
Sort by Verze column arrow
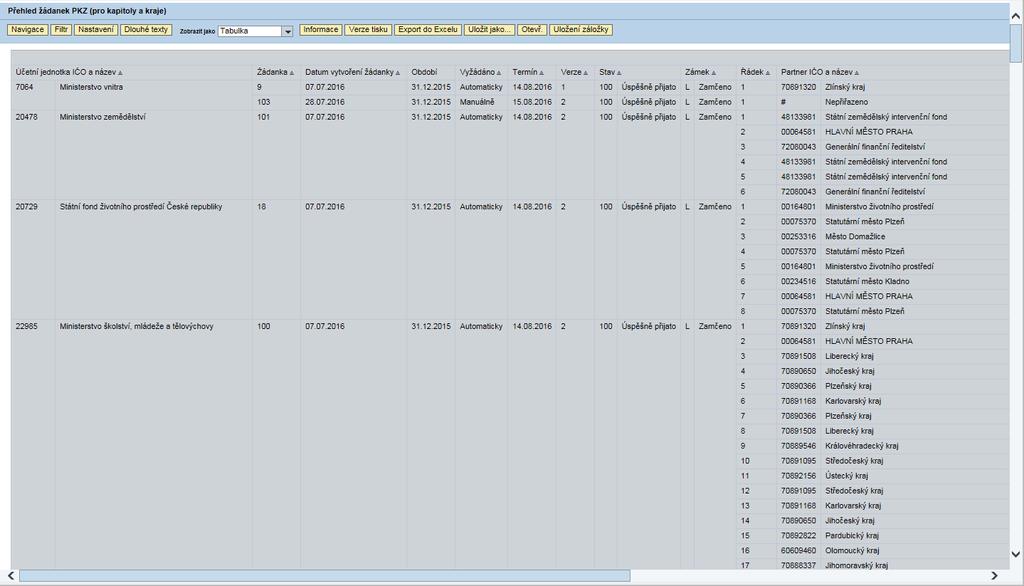[586, 73]
